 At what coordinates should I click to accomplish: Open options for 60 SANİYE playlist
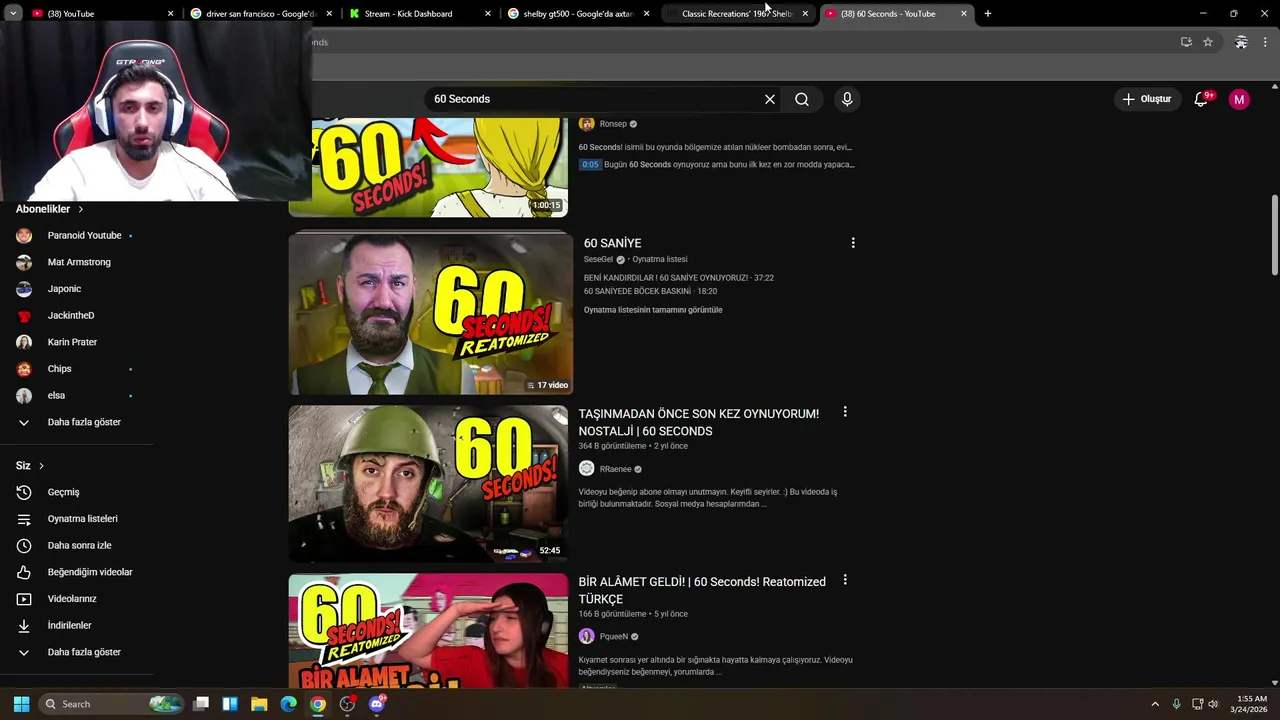point(853,243)
